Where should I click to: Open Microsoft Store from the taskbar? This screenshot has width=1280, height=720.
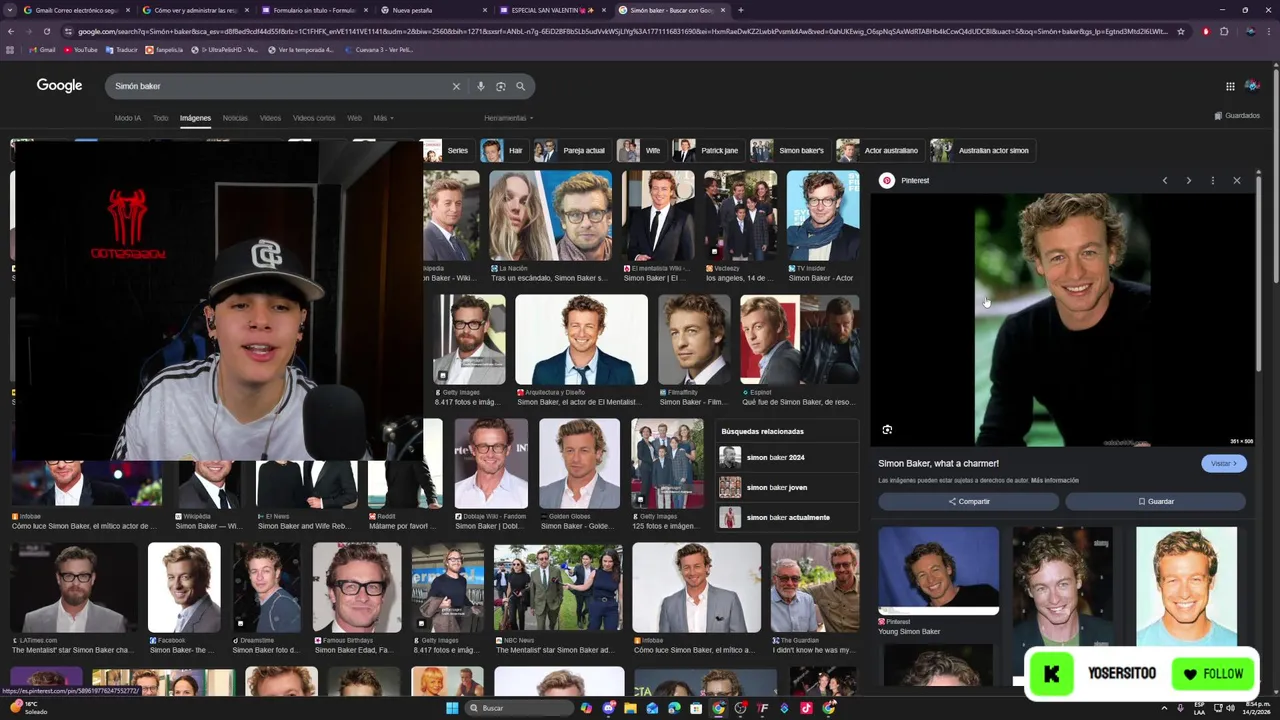[x=696, y=708]
